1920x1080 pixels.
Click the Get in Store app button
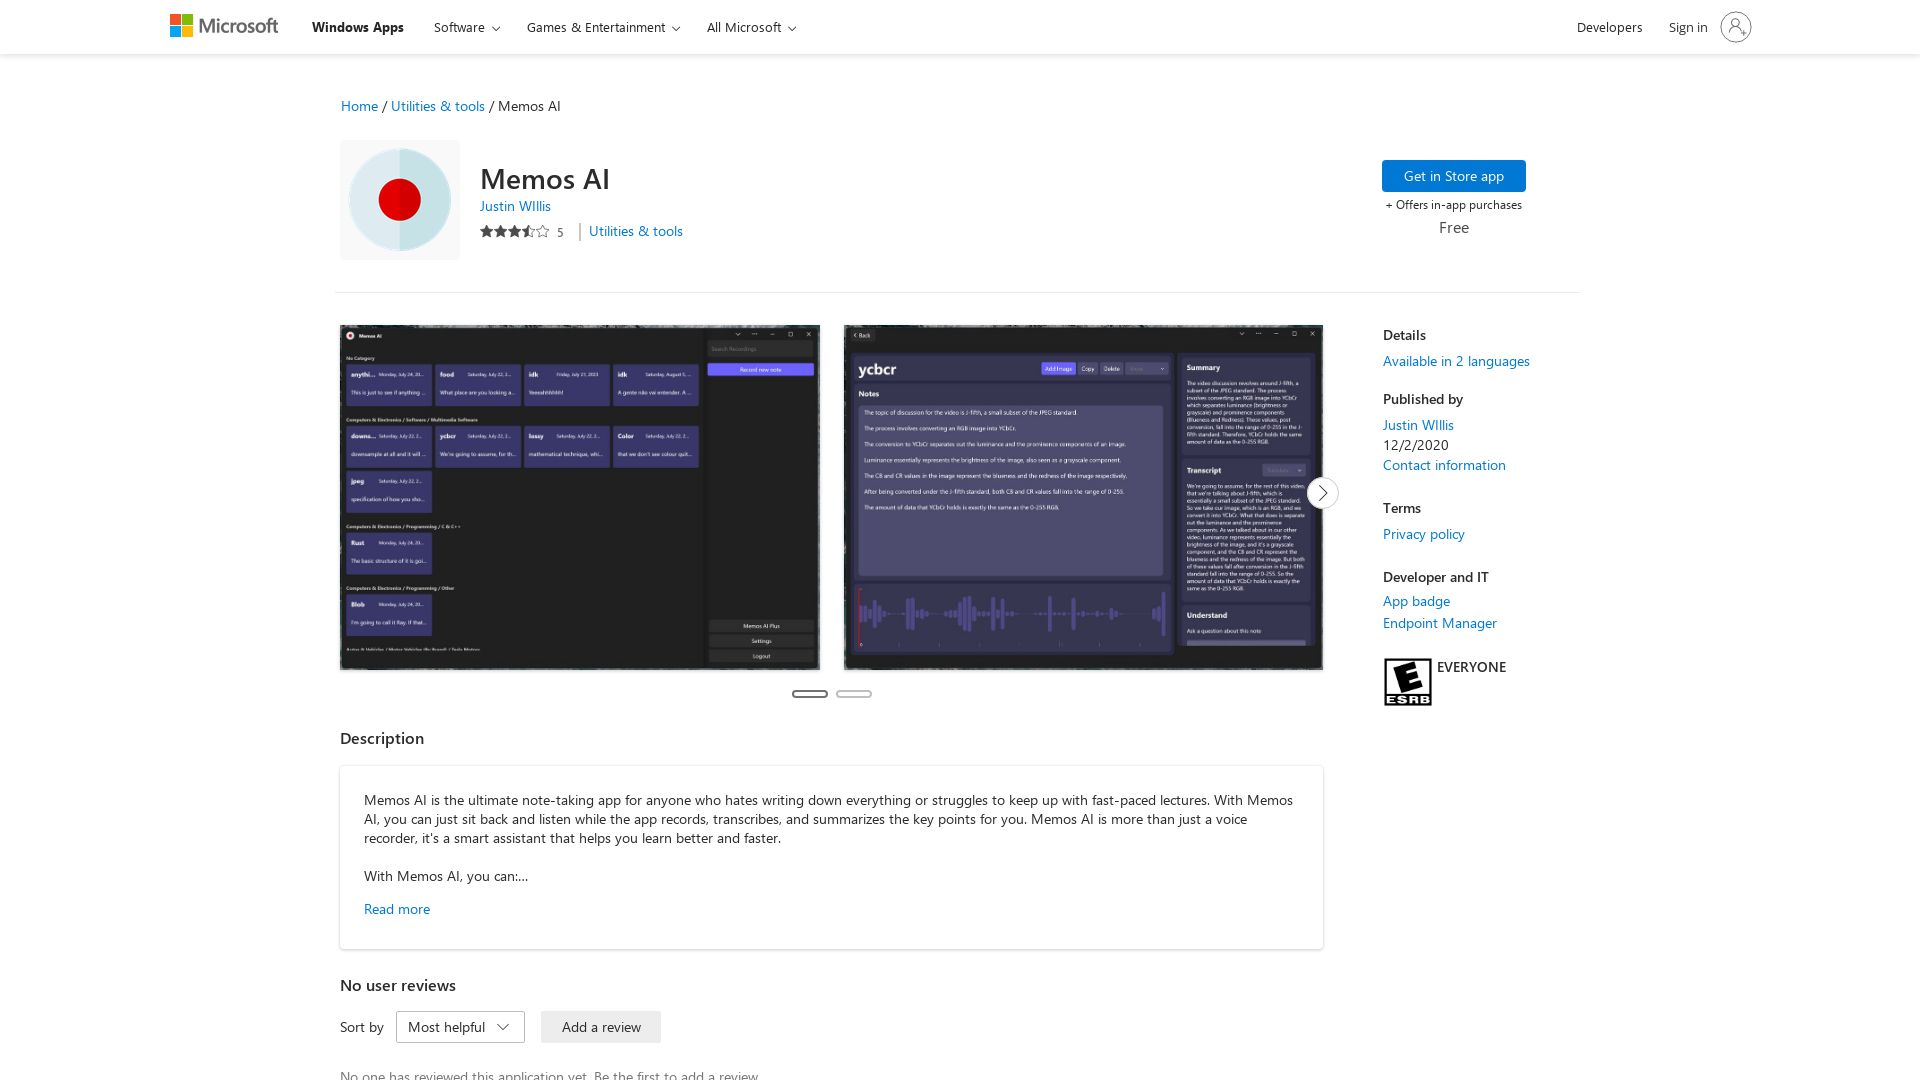1453,175
